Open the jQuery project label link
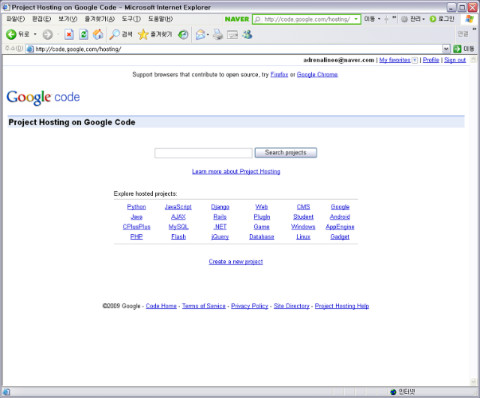This screenshot has width=480, height=398. point(220,237)
